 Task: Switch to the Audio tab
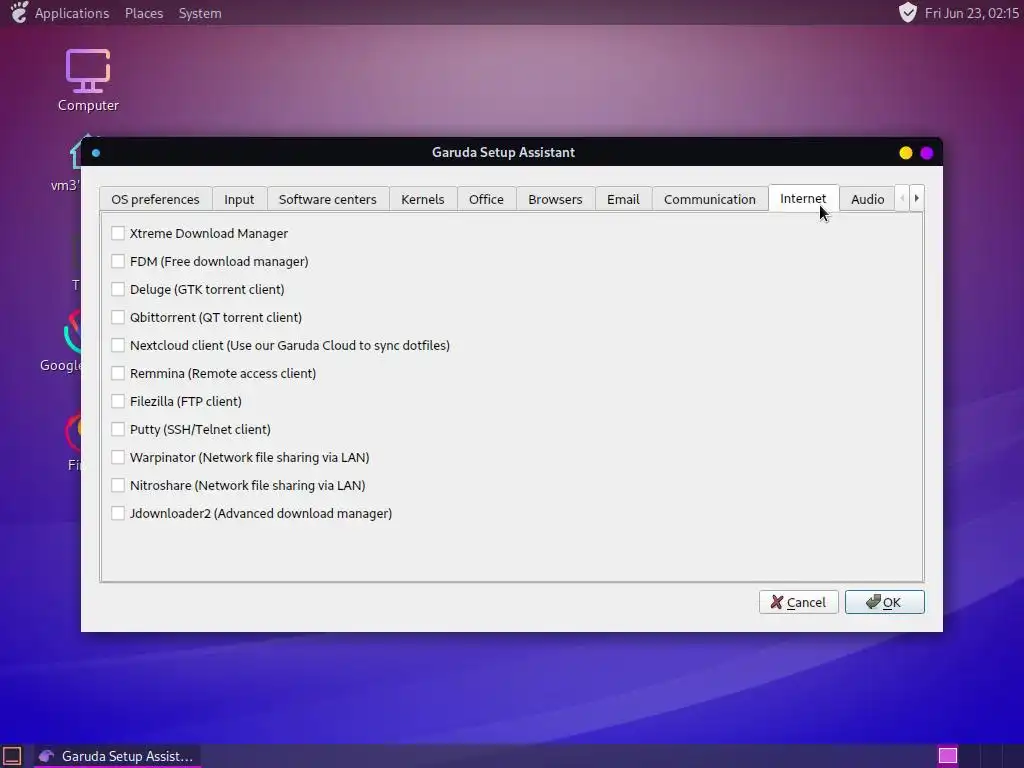(x=867, y=199)
